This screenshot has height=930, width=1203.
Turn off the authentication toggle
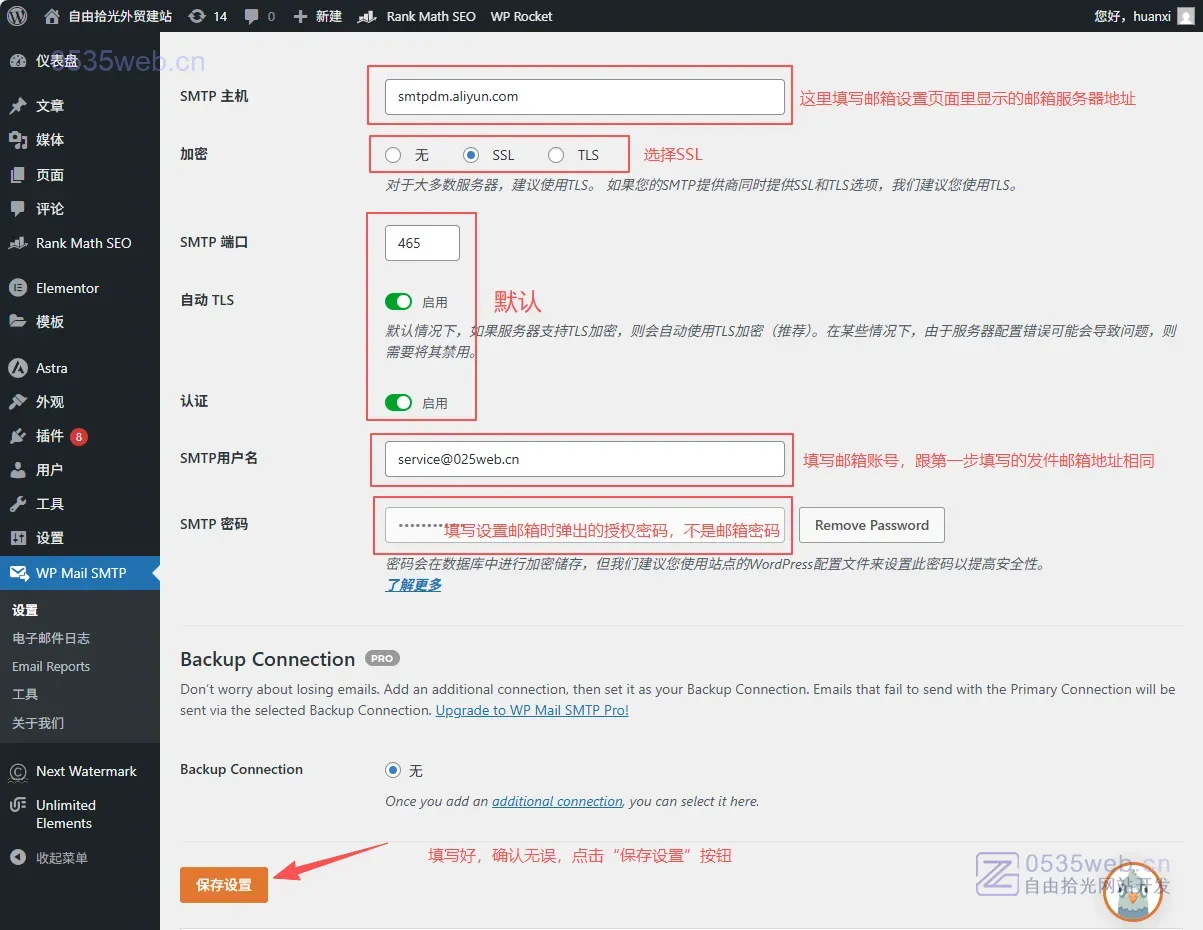coord(398,403)
